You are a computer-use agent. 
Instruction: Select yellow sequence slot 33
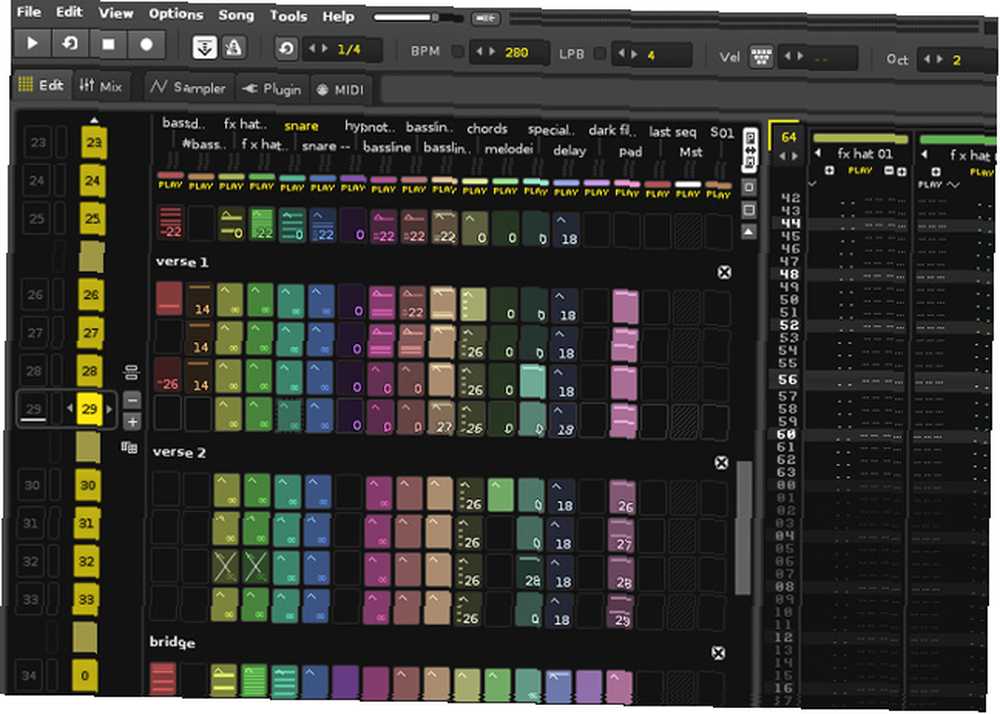click(x=86, y=599)
